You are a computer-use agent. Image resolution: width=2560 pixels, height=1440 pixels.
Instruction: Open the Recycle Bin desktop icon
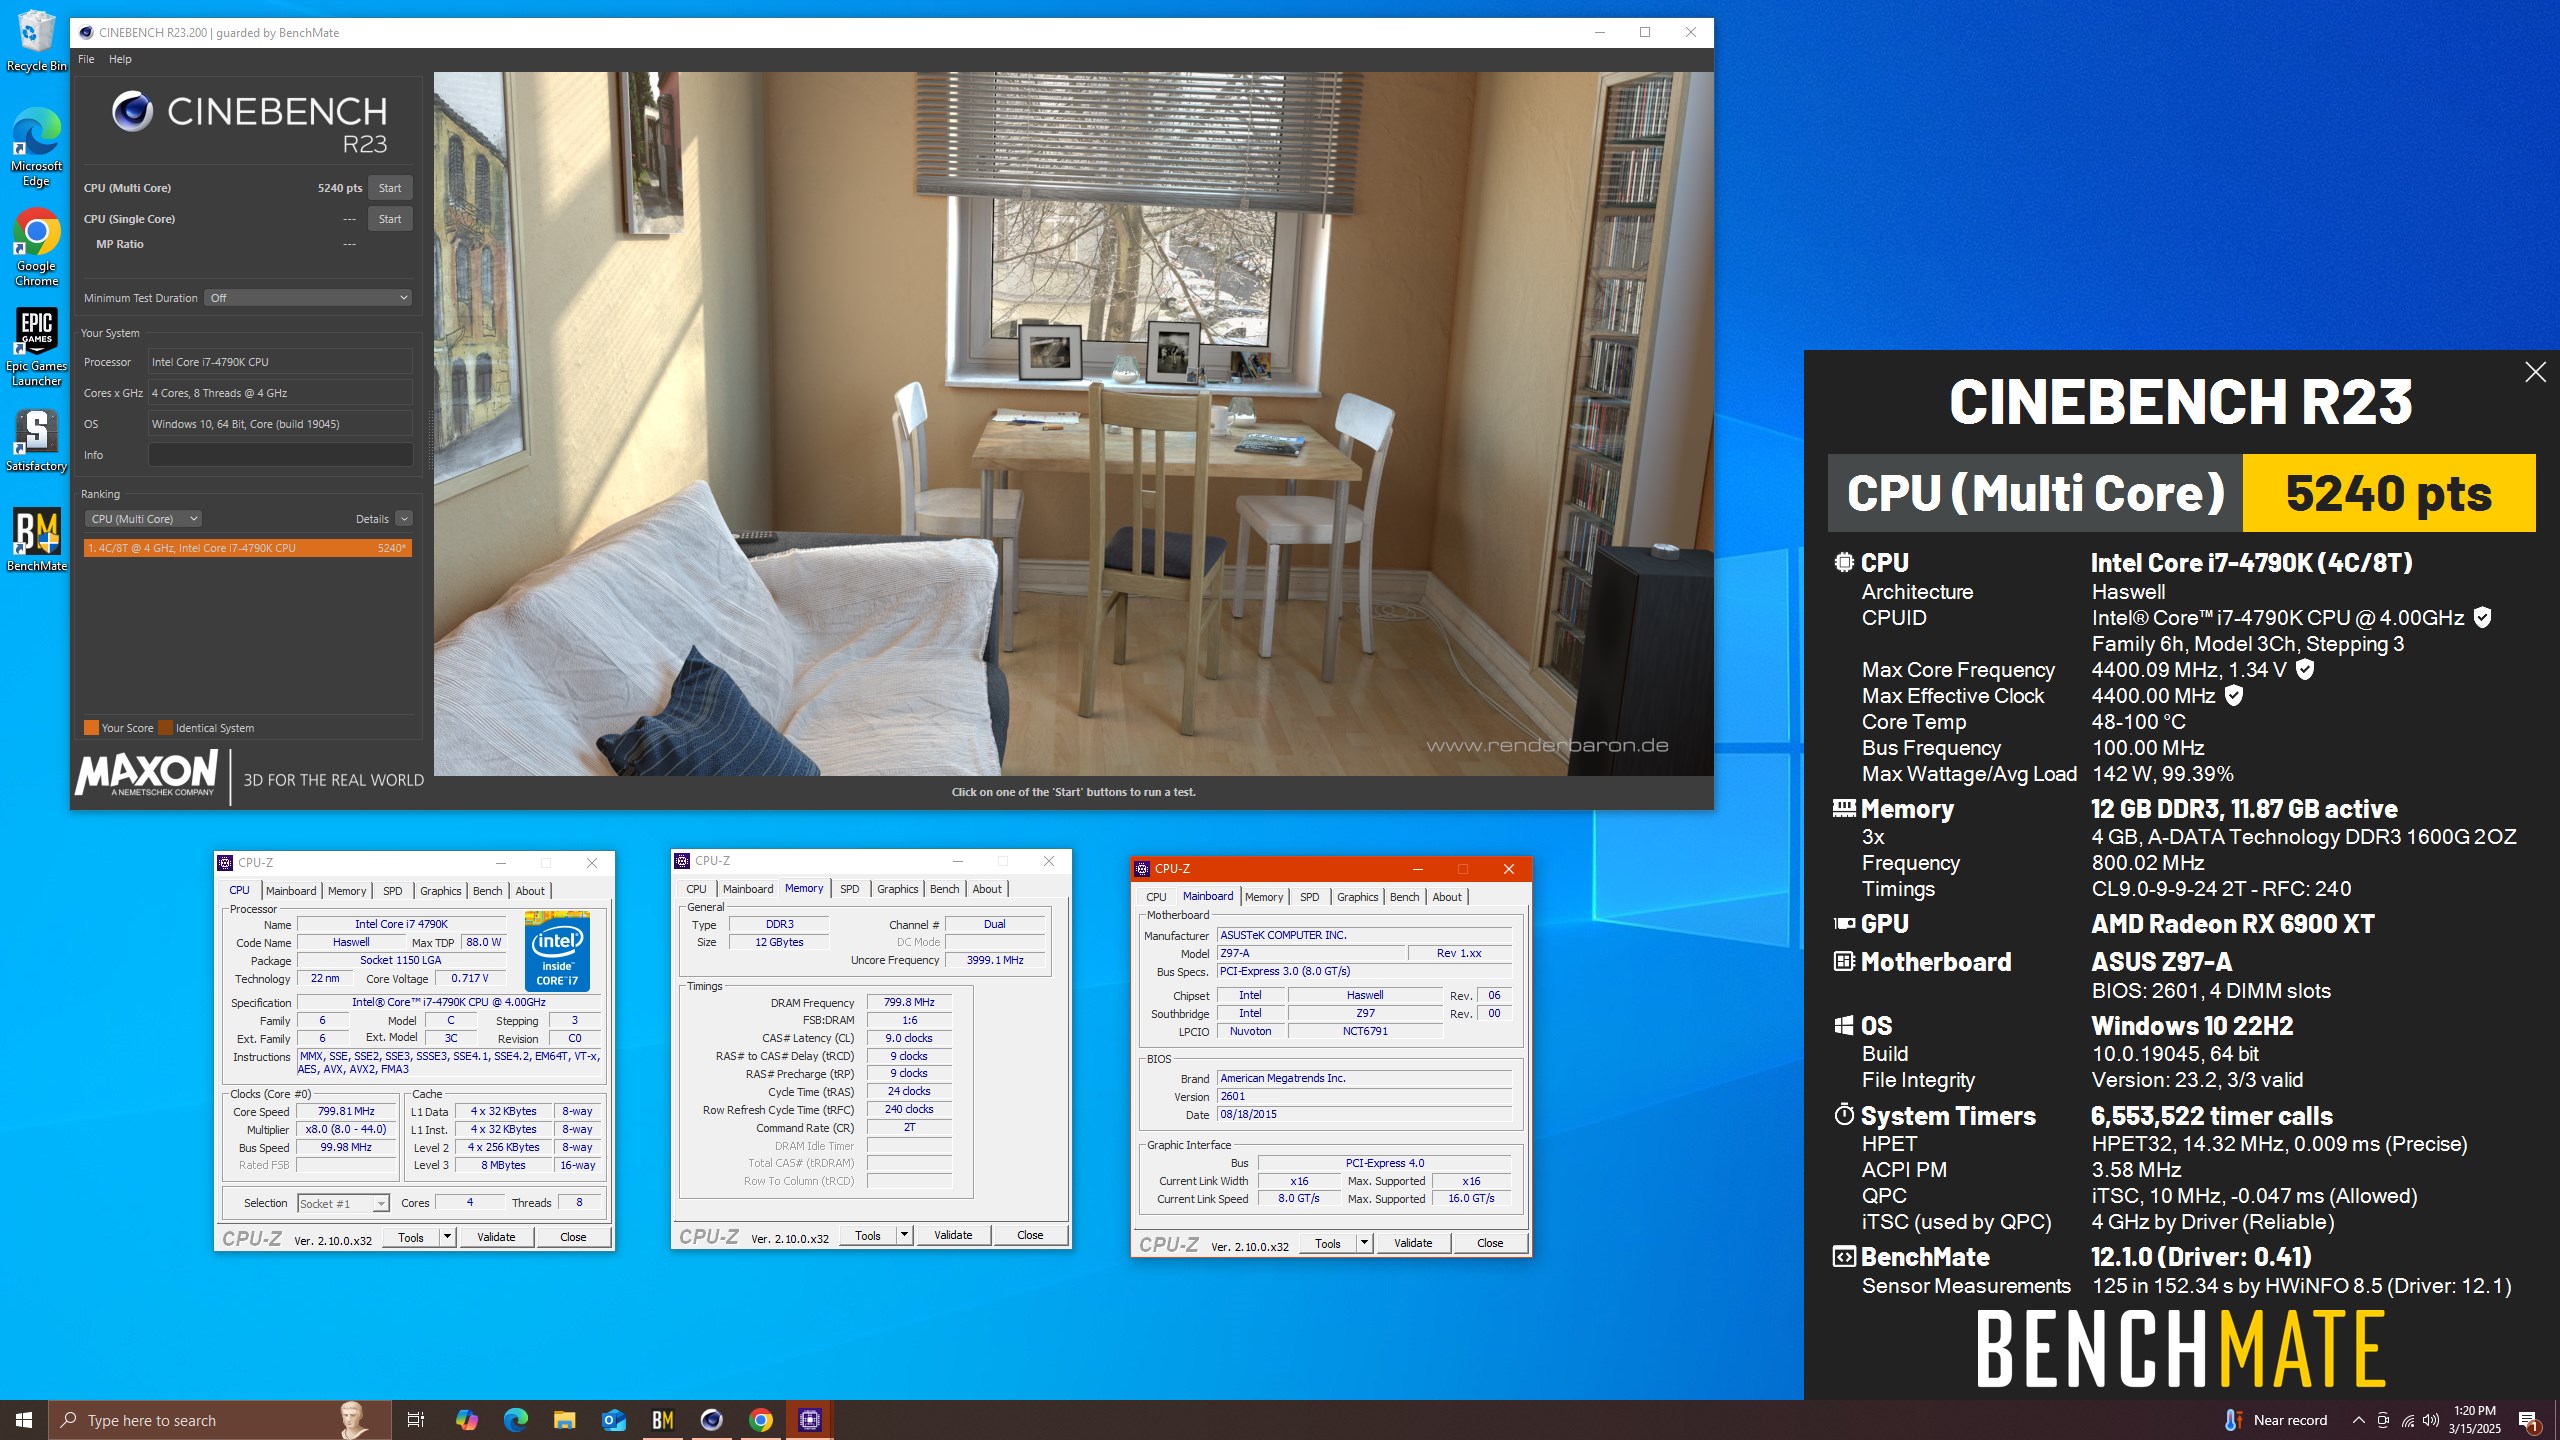[36, 40]
